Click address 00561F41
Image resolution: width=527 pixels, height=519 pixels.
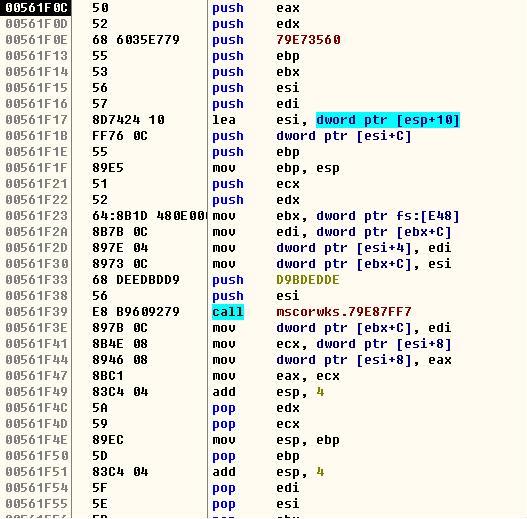[36, 344]
